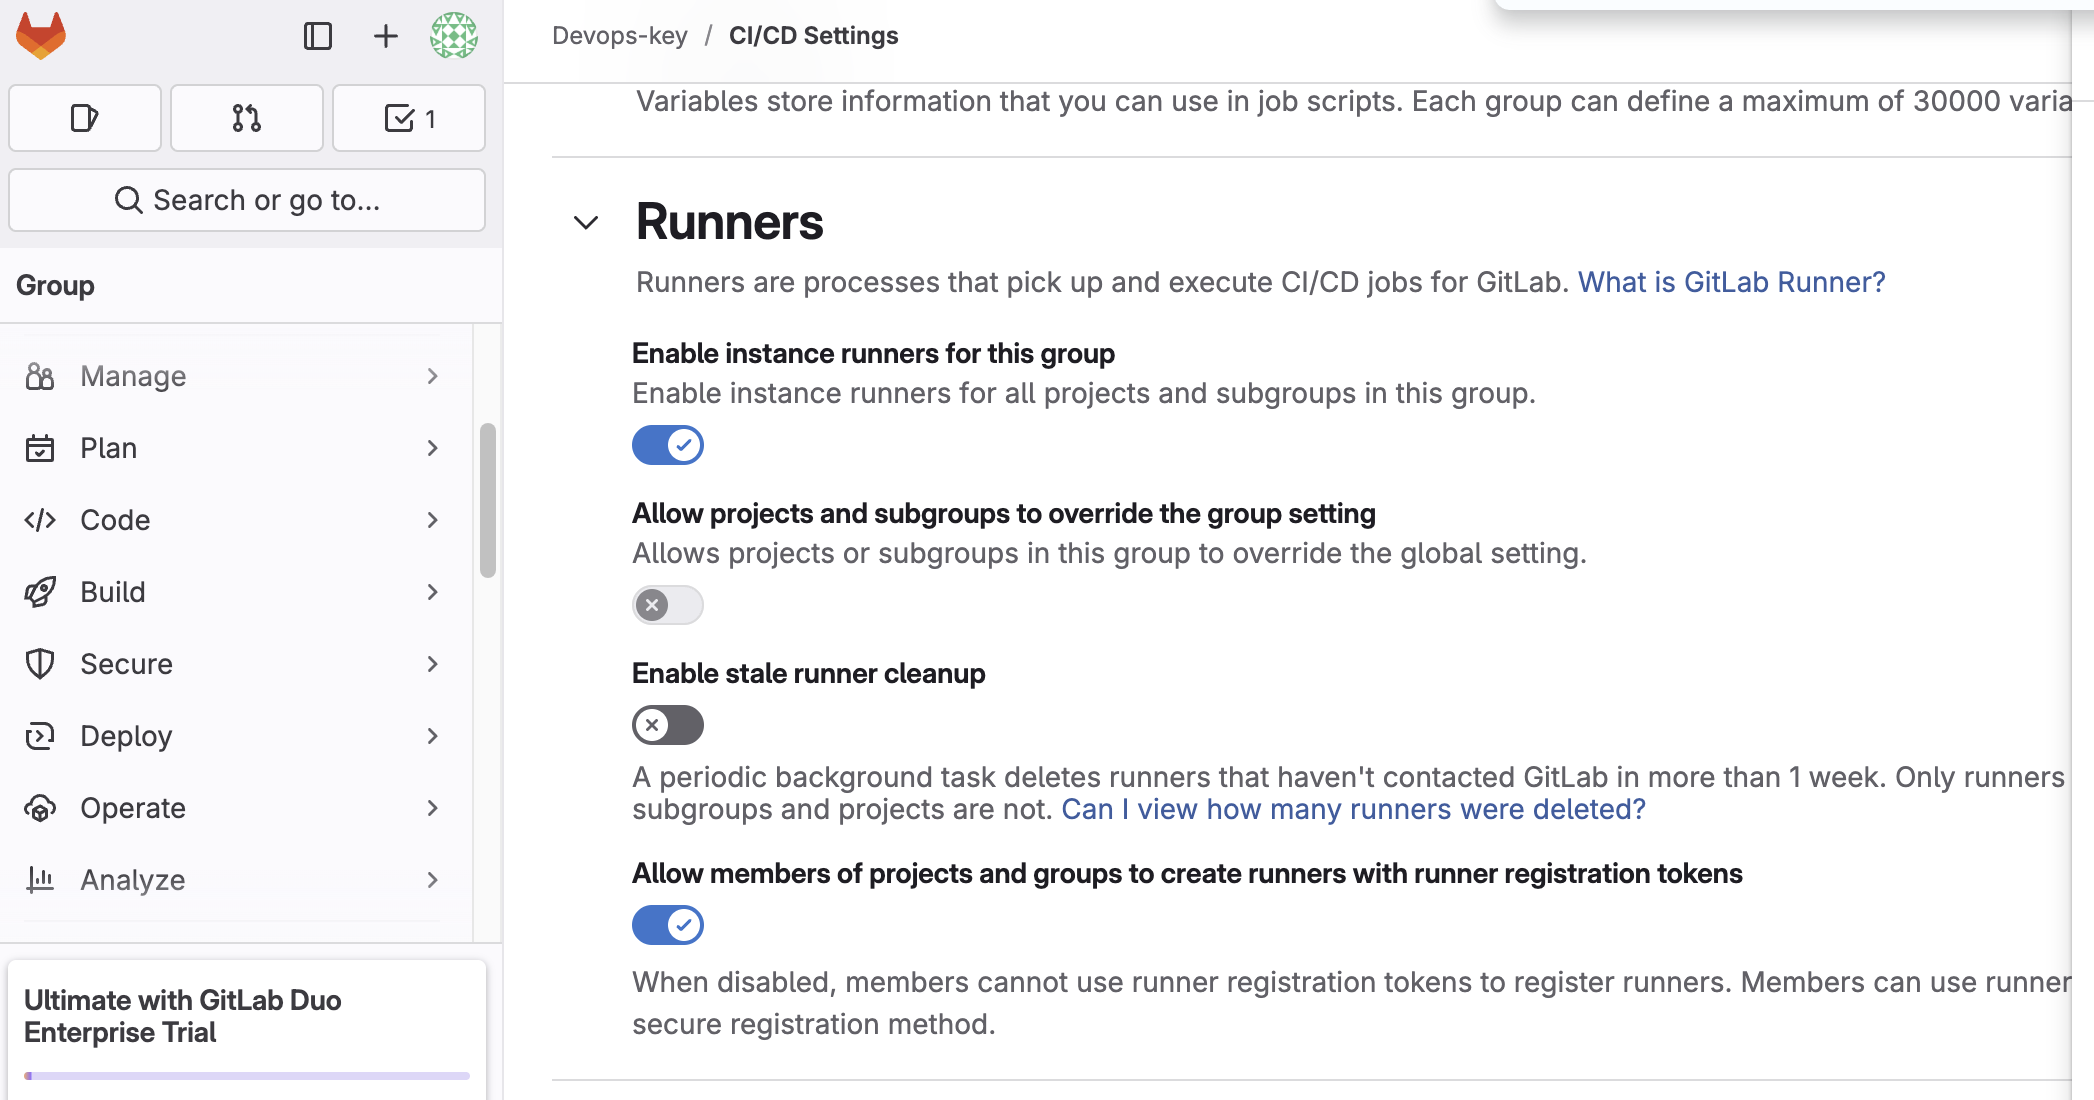This screenshot has height=1100, width=2094.
Task: Collapse the Runners section chevron
Action: pos(586,222)
